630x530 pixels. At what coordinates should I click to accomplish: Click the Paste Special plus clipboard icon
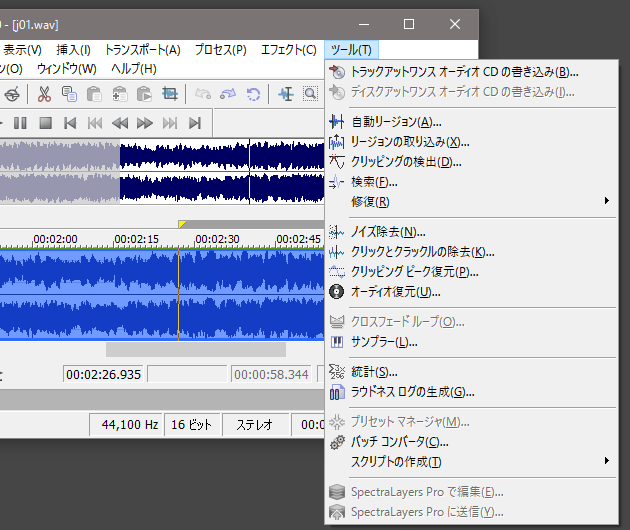pyautogui.click(x=120, y=94)
